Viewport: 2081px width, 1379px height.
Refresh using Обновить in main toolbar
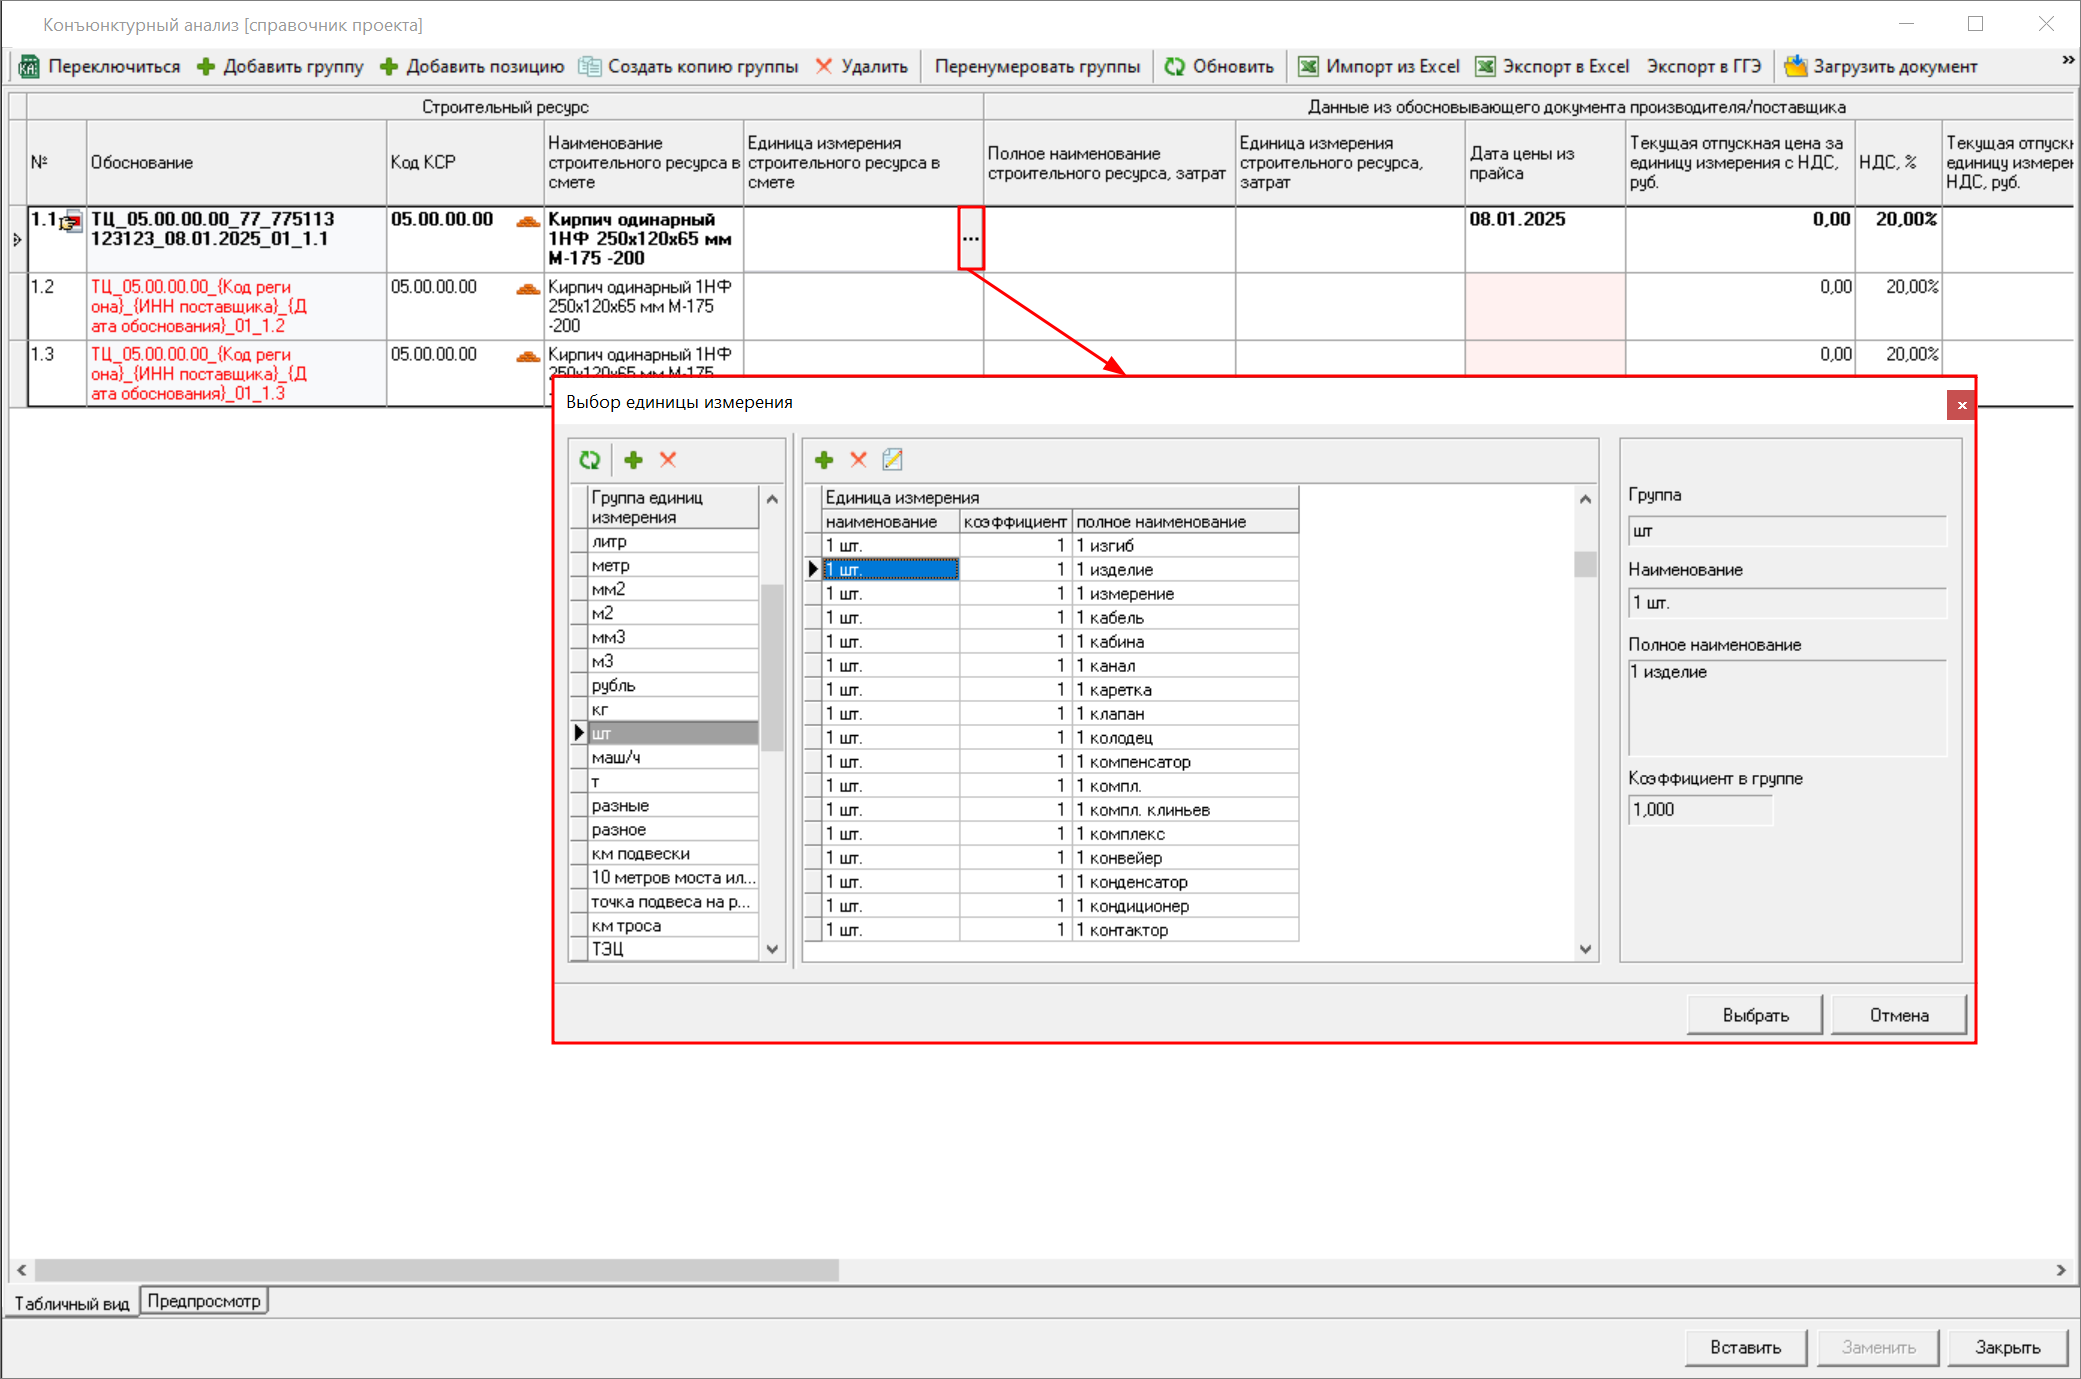click(1219, 67)
